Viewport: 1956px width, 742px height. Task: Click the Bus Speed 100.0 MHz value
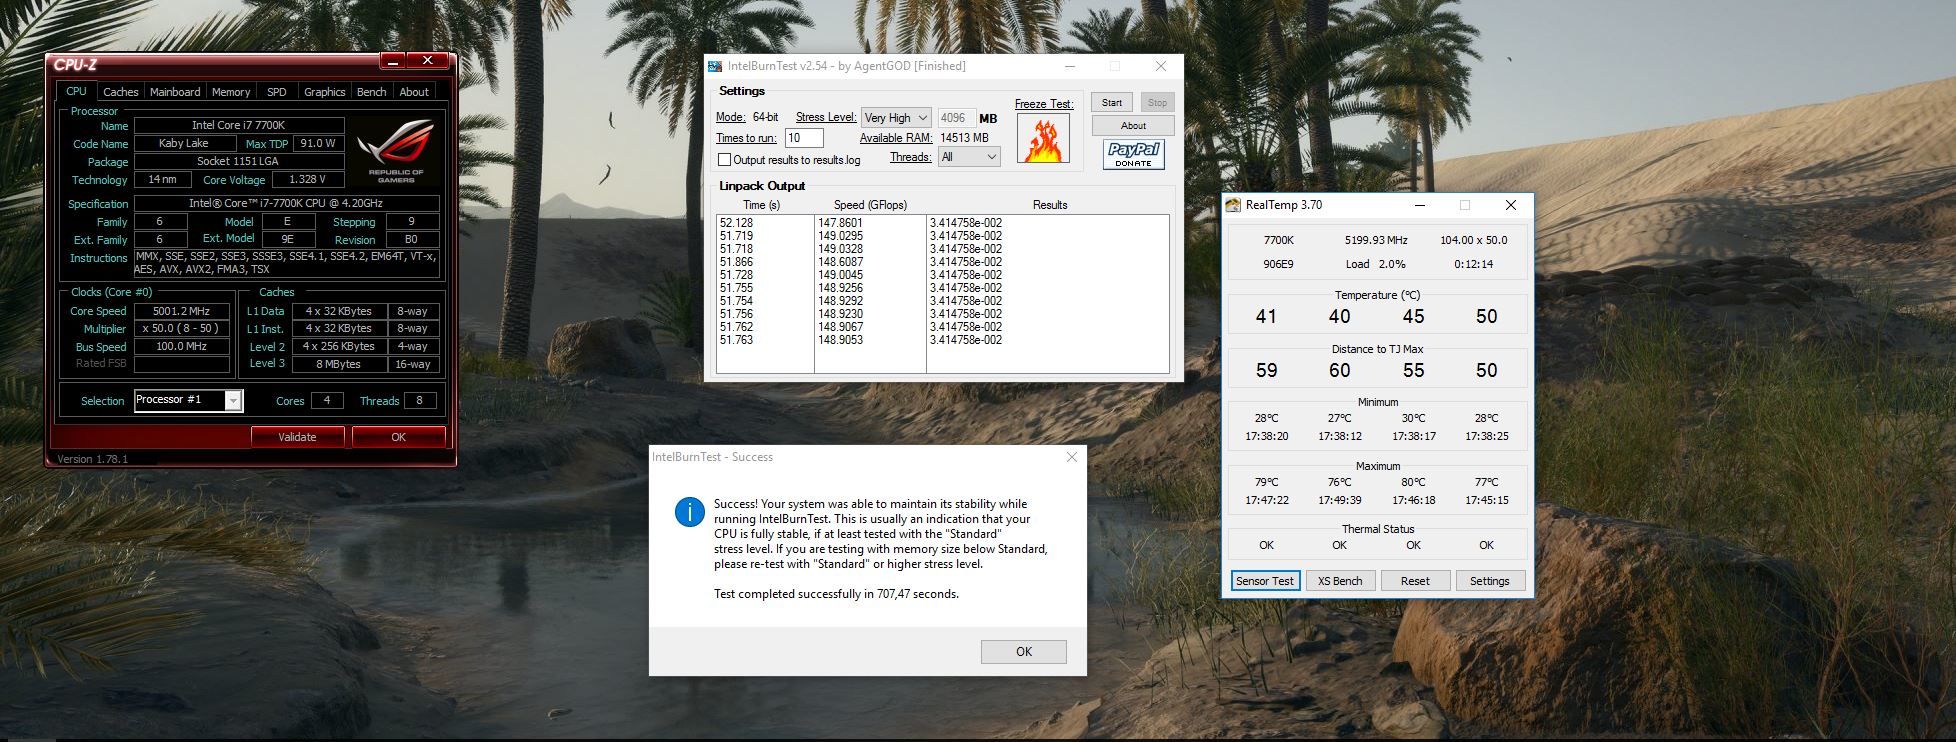coord(182,347)
